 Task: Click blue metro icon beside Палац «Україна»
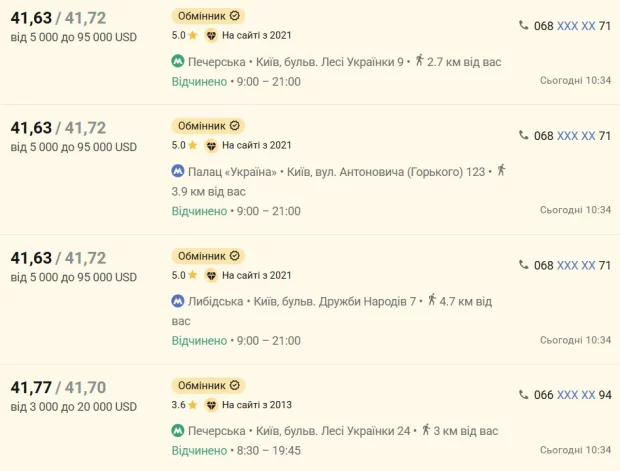[x=178, y=171]
